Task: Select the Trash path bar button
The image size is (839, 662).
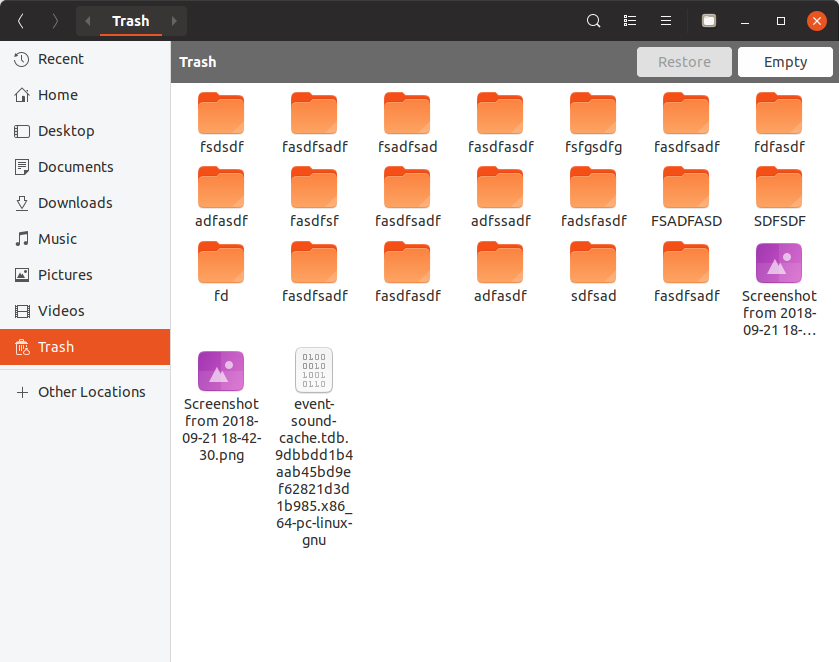Action: [131, 21]
